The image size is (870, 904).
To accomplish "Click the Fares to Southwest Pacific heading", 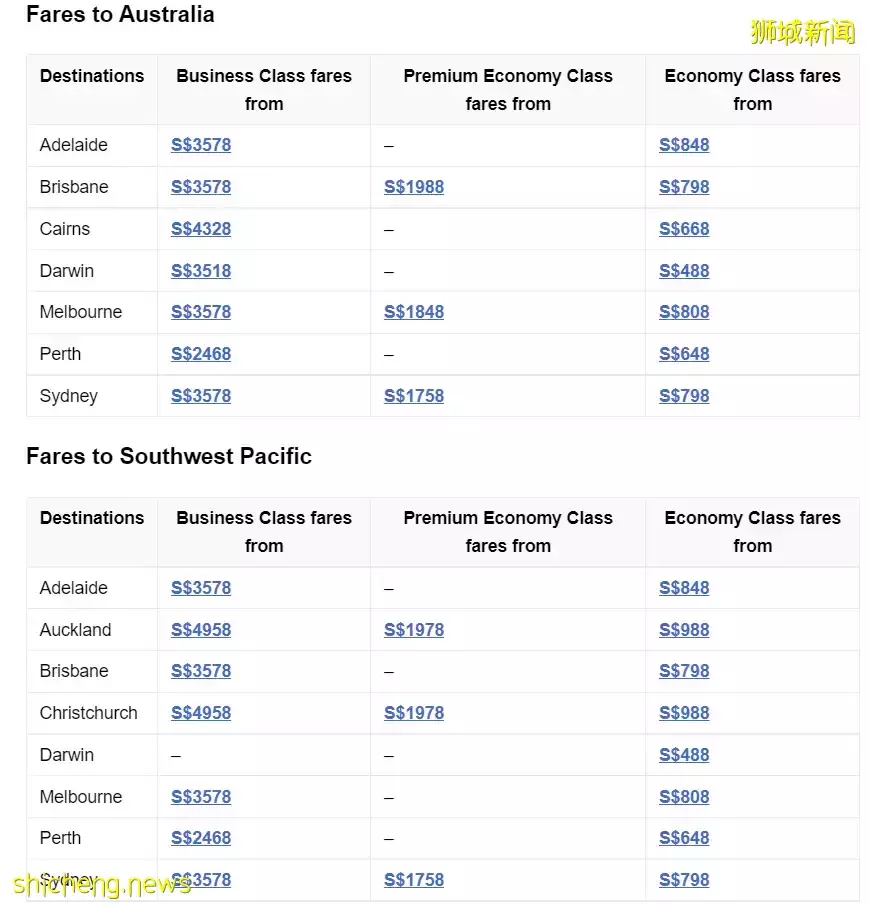I will pyautogui.click(x=169, y=456).
